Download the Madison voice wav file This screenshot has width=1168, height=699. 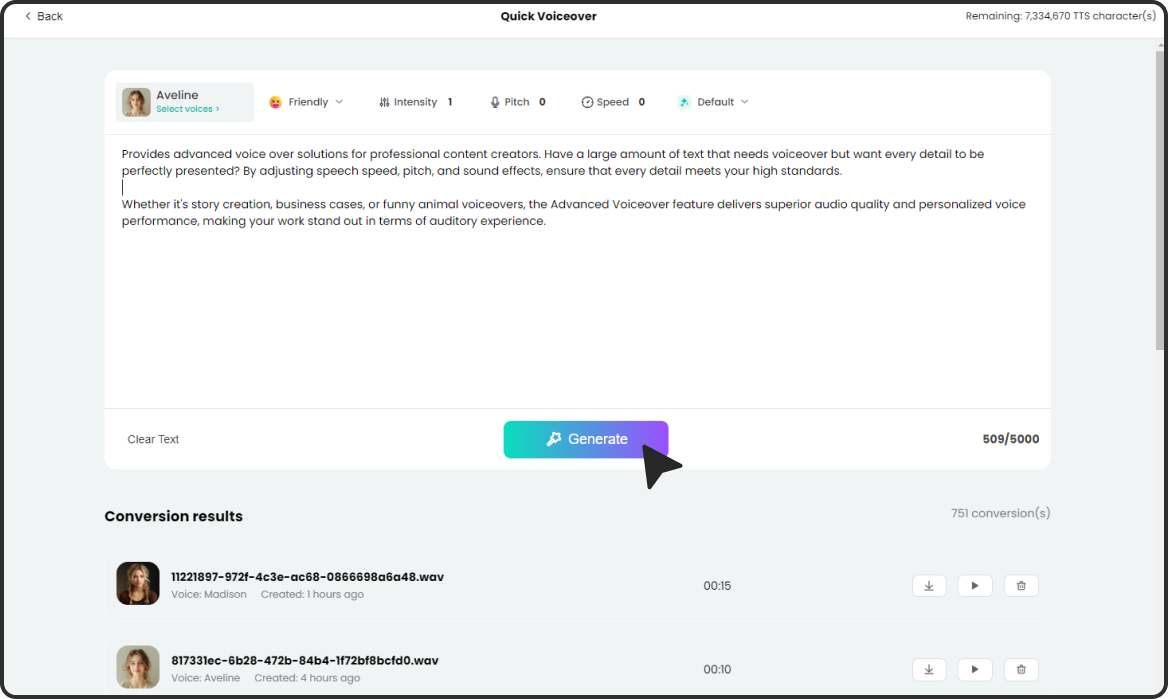pyautogui.click(x=929, y=586)
